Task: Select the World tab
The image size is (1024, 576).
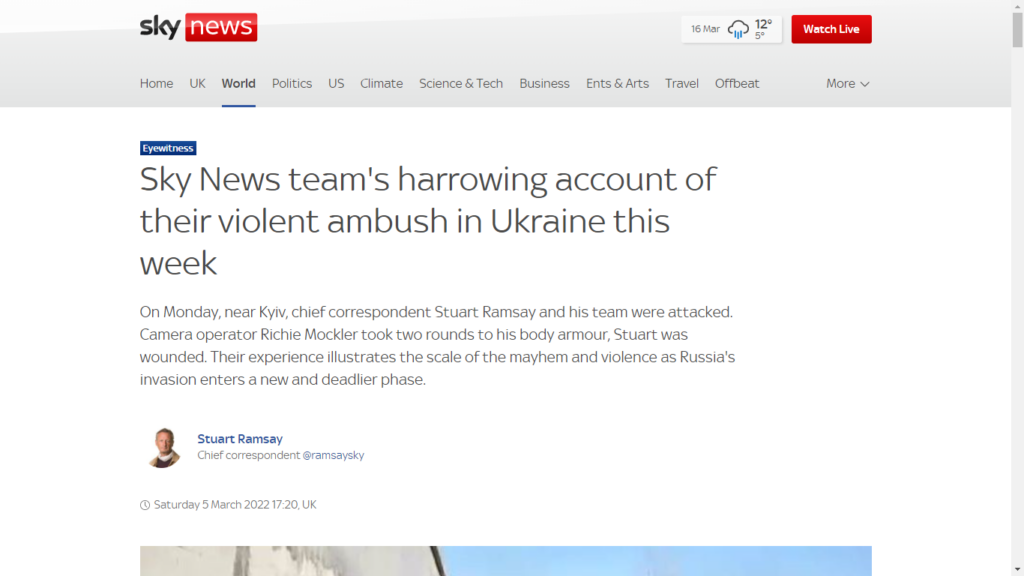Action: coord(238,84)
